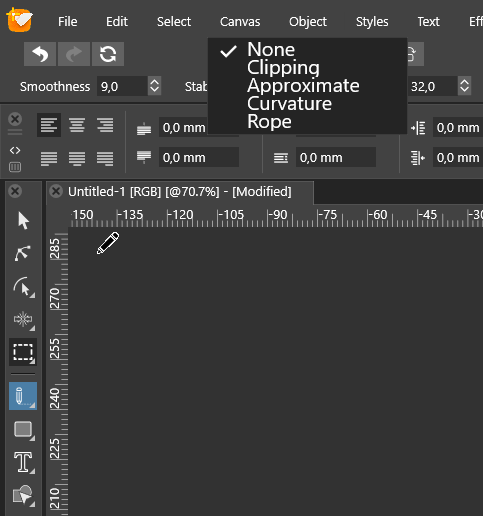Click the grayed Redo arrow button

(74, 54)
